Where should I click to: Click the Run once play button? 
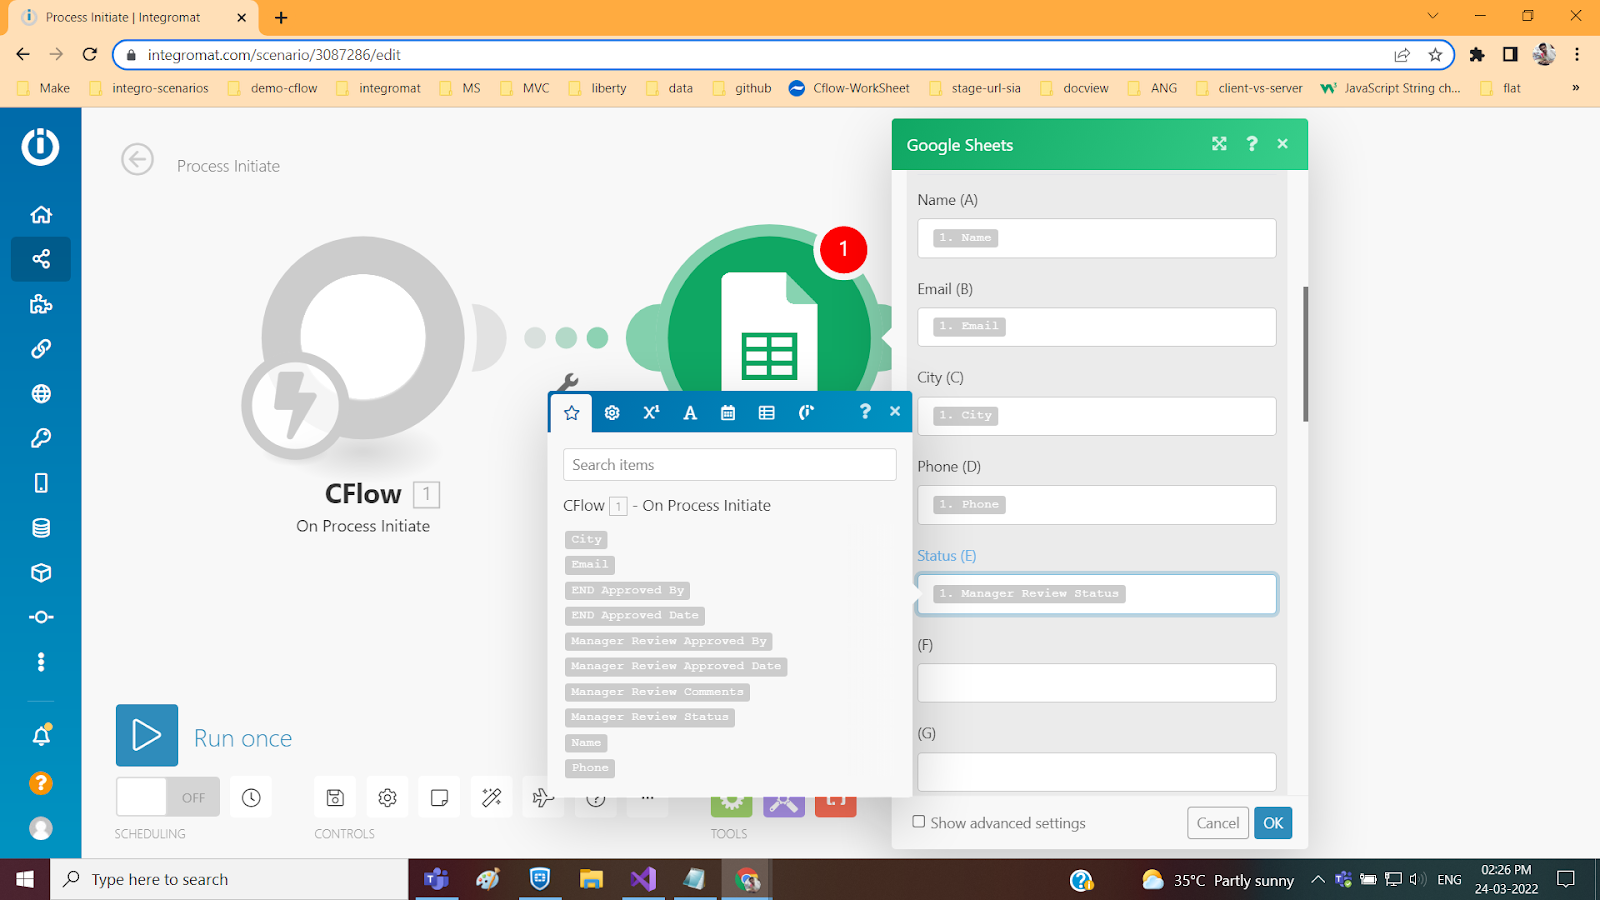[x=147, y=735]
